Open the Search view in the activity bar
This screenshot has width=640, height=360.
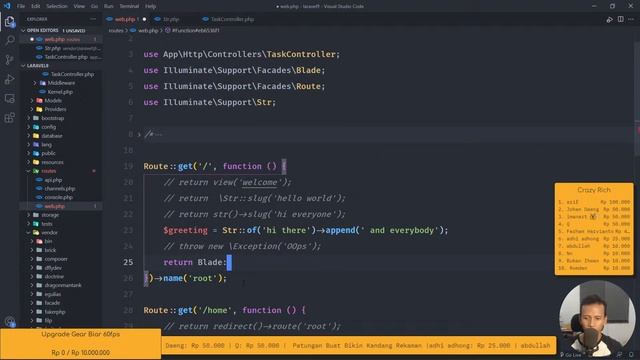[x=9, y=40]
